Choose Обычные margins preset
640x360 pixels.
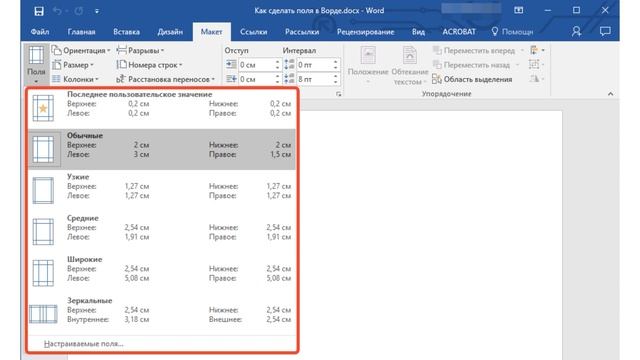point(162,149)
